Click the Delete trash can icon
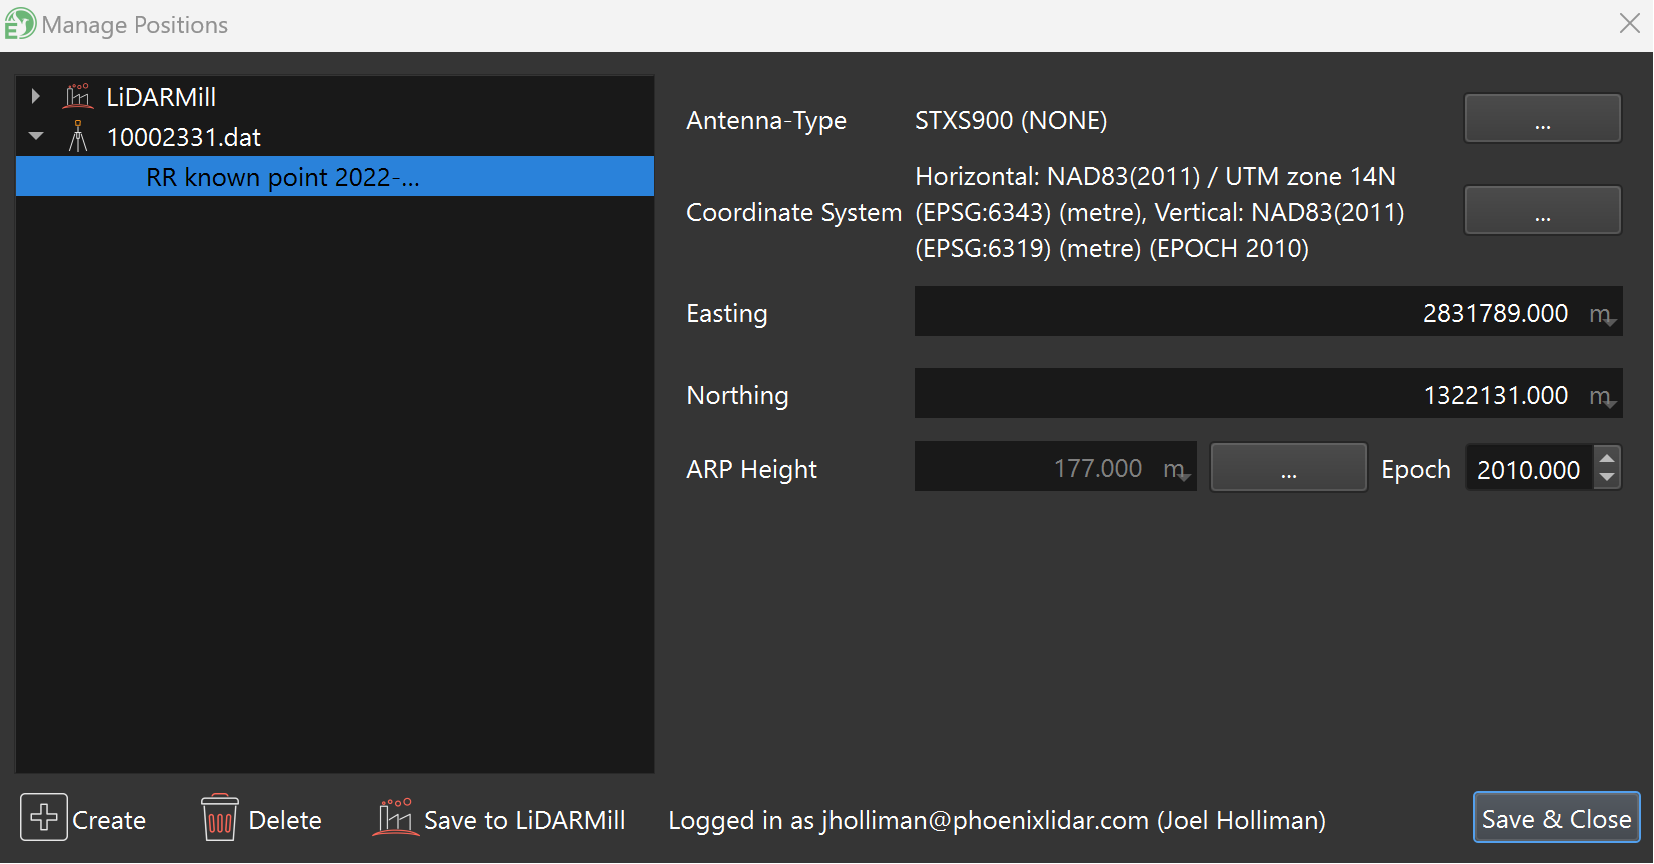 pyautogui.click(x=220, y=818)
